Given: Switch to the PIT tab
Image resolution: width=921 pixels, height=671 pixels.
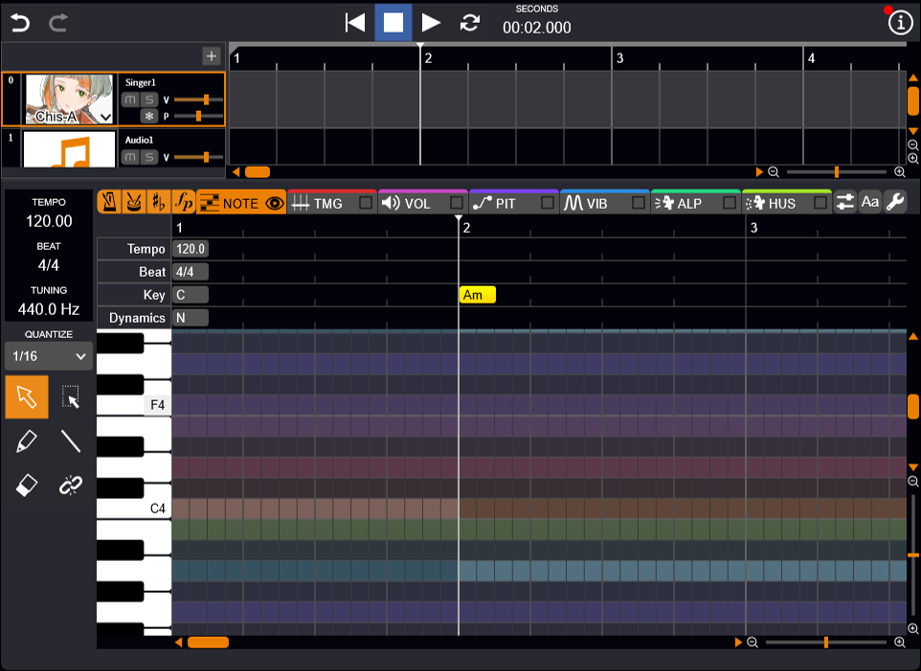Looking at the screenshot, I should coord(505,203).
